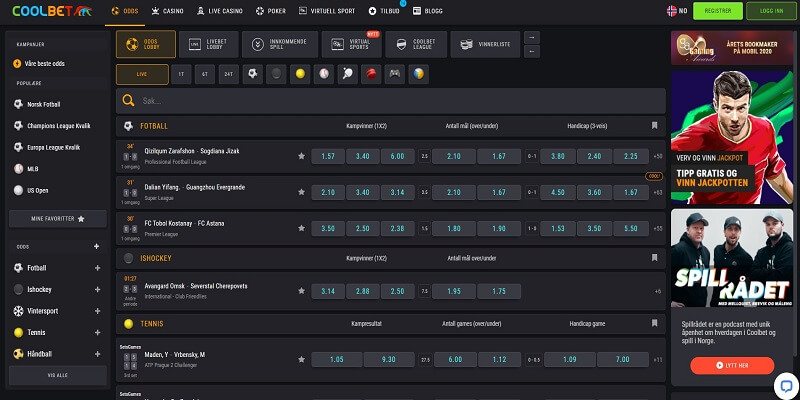This screenshot has height=400, width=800.
Task: Pick the 1.57 odds for Qizilqum Zarafshon
Action: (328, 157)
